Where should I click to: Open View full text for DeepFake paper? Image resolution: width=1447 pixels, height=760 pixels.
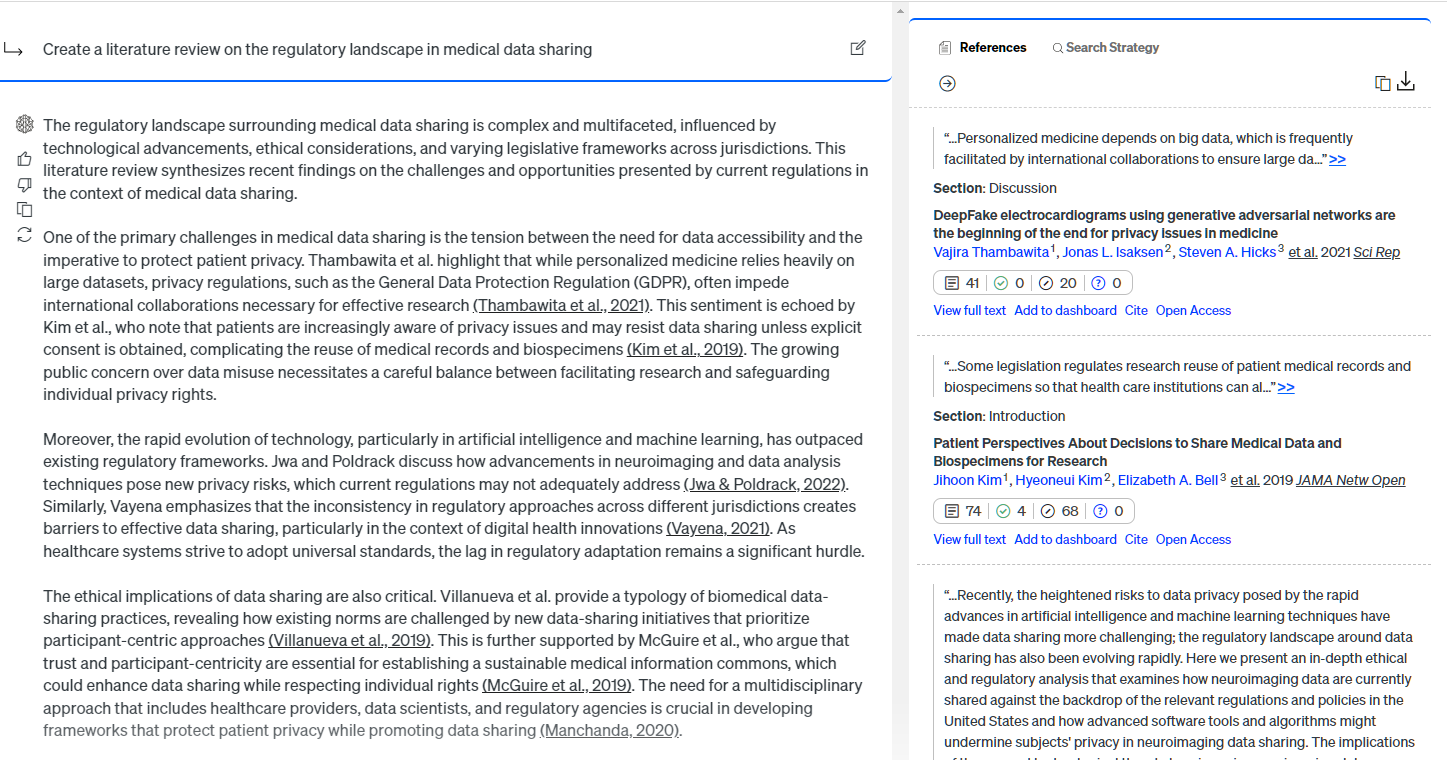[x=970, y=310]
